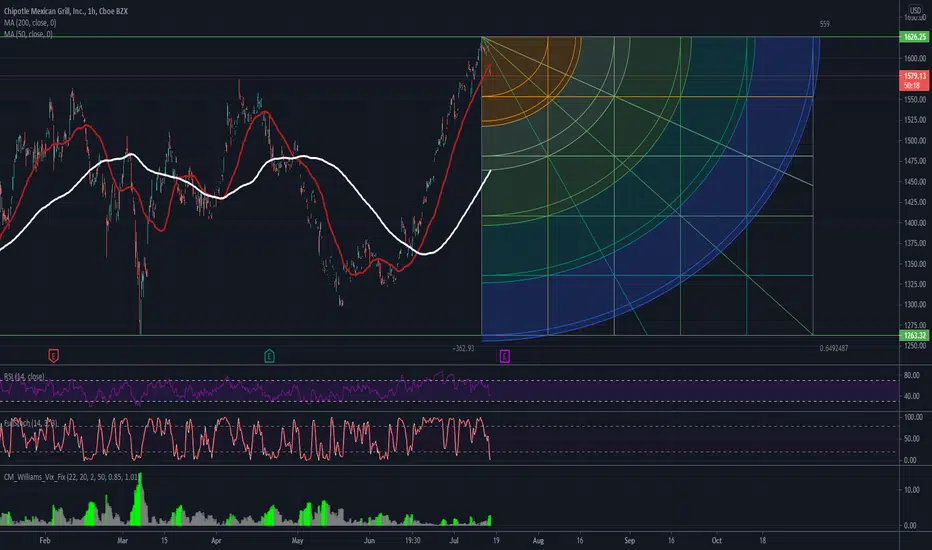Click the 1525.00 price axis label
This screenshot has width=932, height=550.
tap(915, 120)
